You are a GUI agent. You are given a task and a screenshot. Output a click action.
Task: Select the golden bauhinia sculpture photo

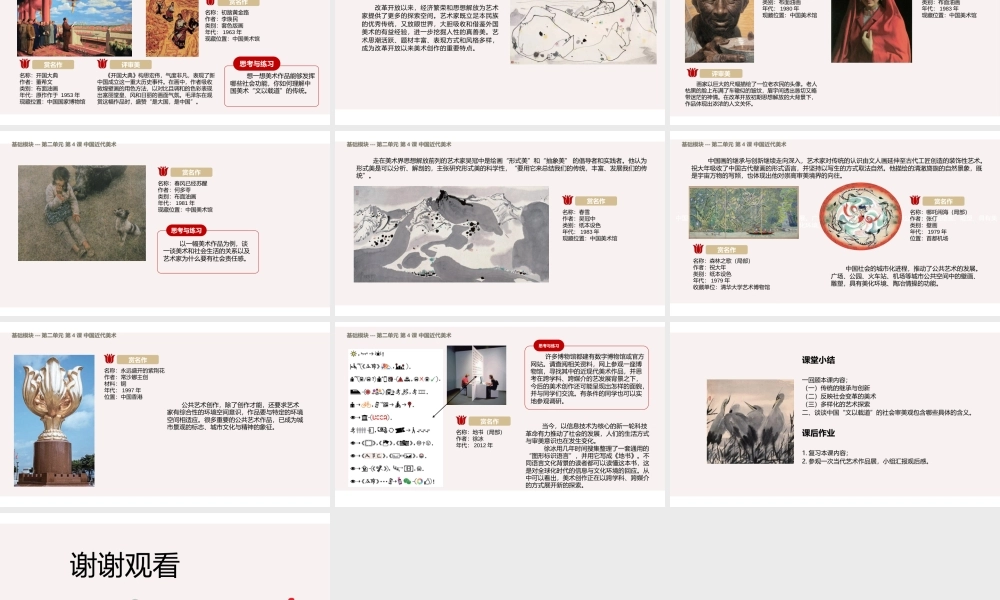(x=54, y=421)
